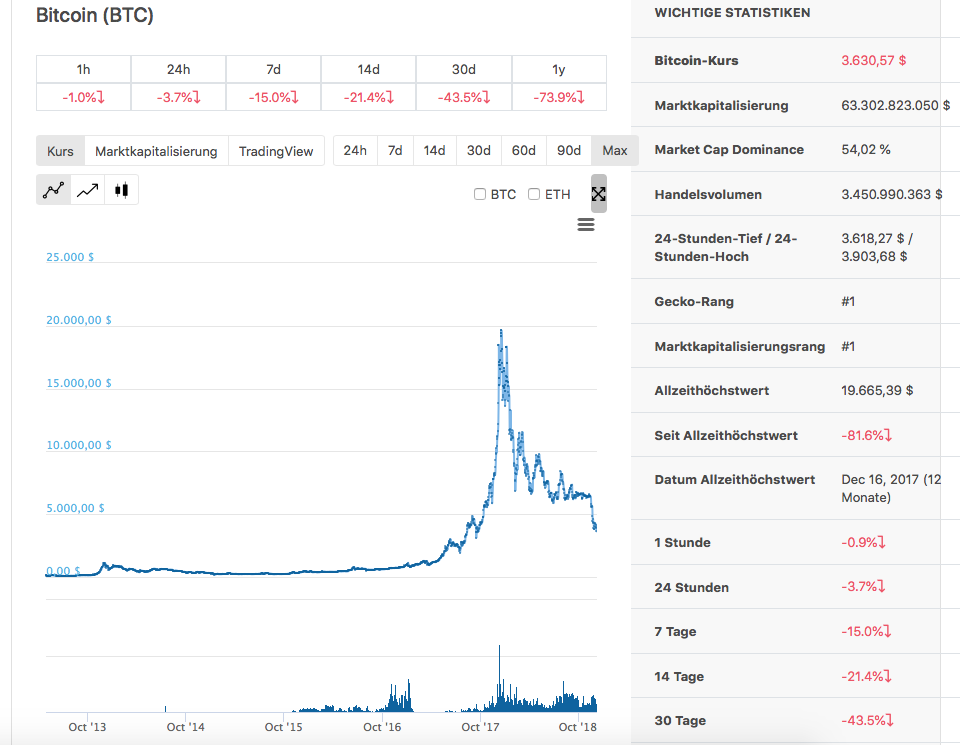Select the Max timeframe button
The width and height of the screenshot is (960, 745).
614,150
